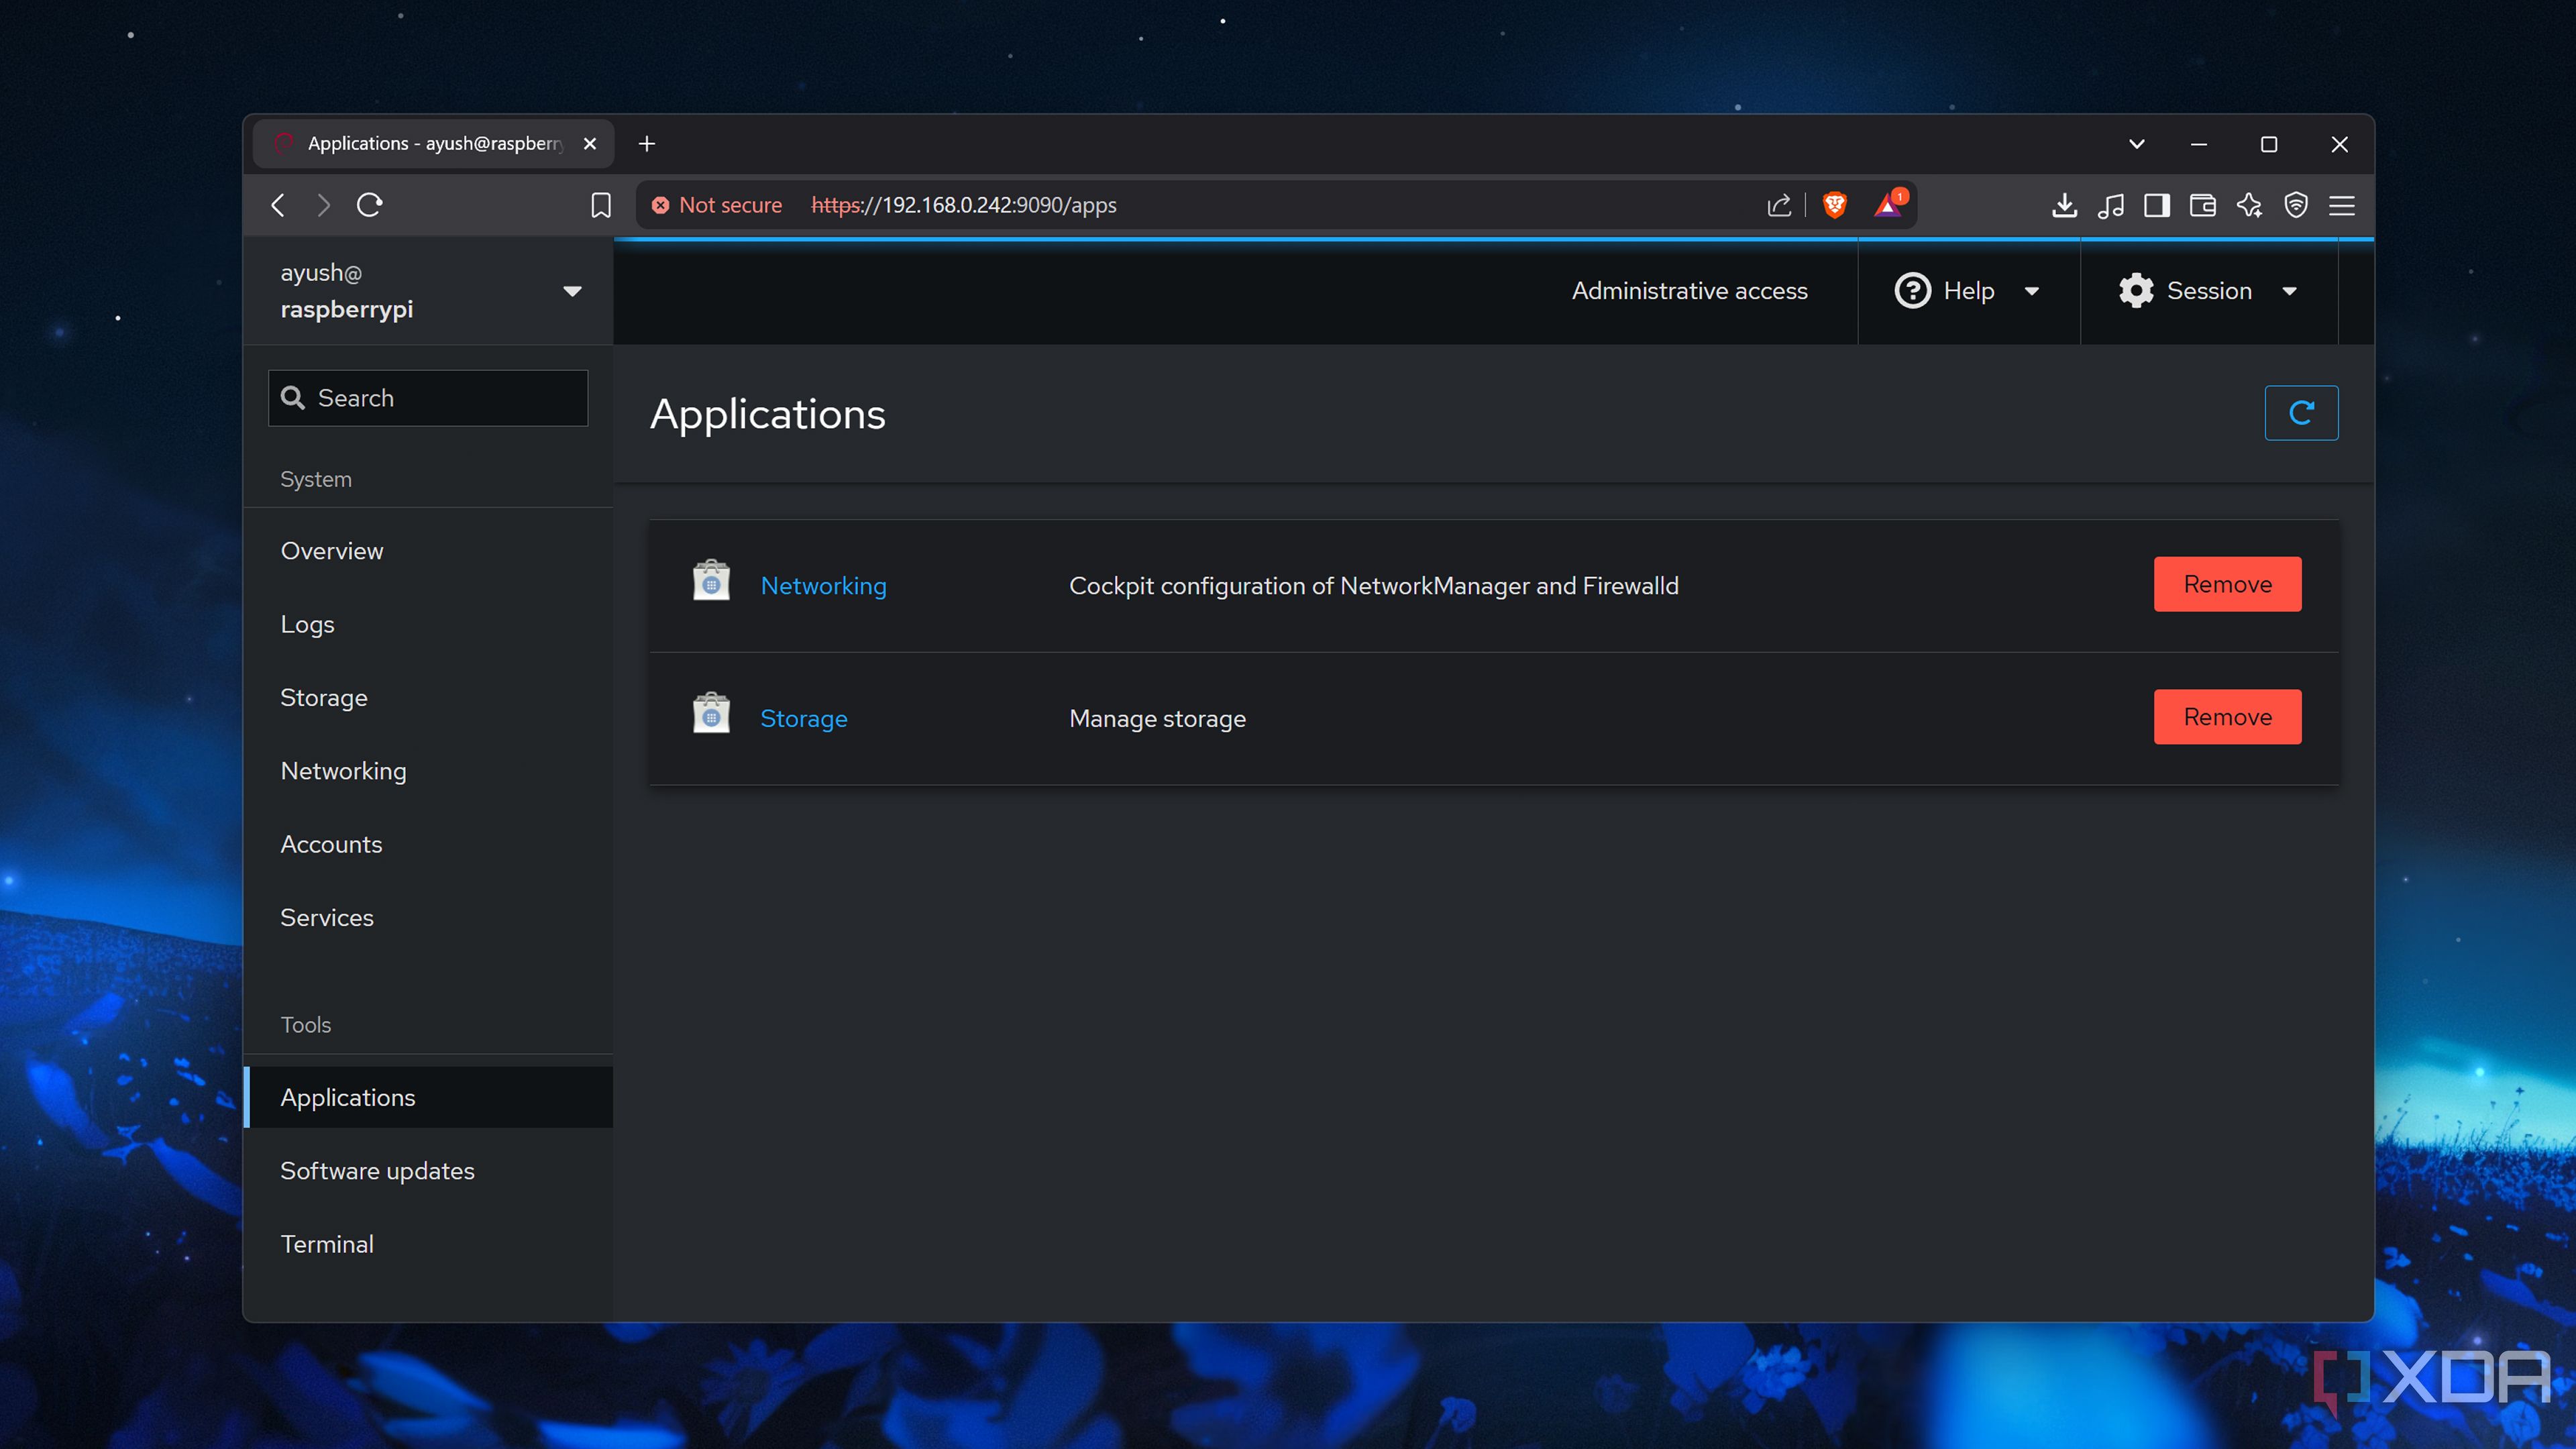Open the media playlist music note icon
This screenshot has height=1449, width=2576.
pyautogui.click(x=2110, y=205)
